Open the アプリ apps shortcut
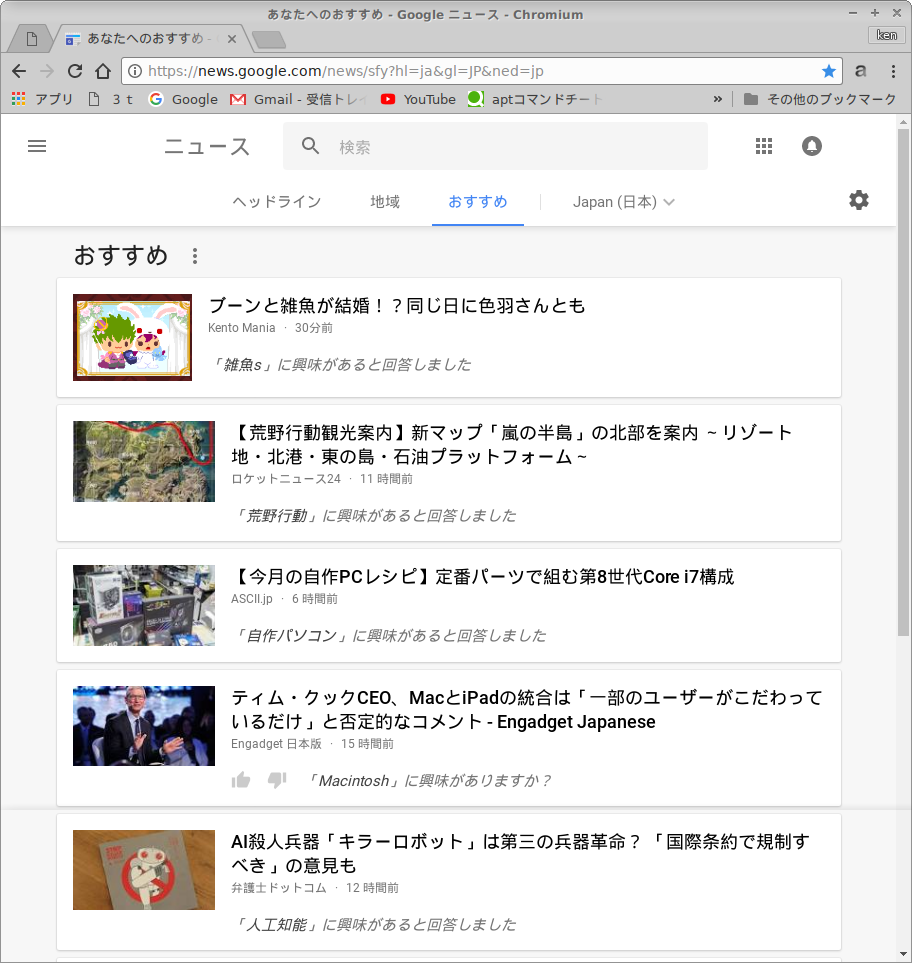Screen dimensions: 912x963 click(x=42, y=99)
